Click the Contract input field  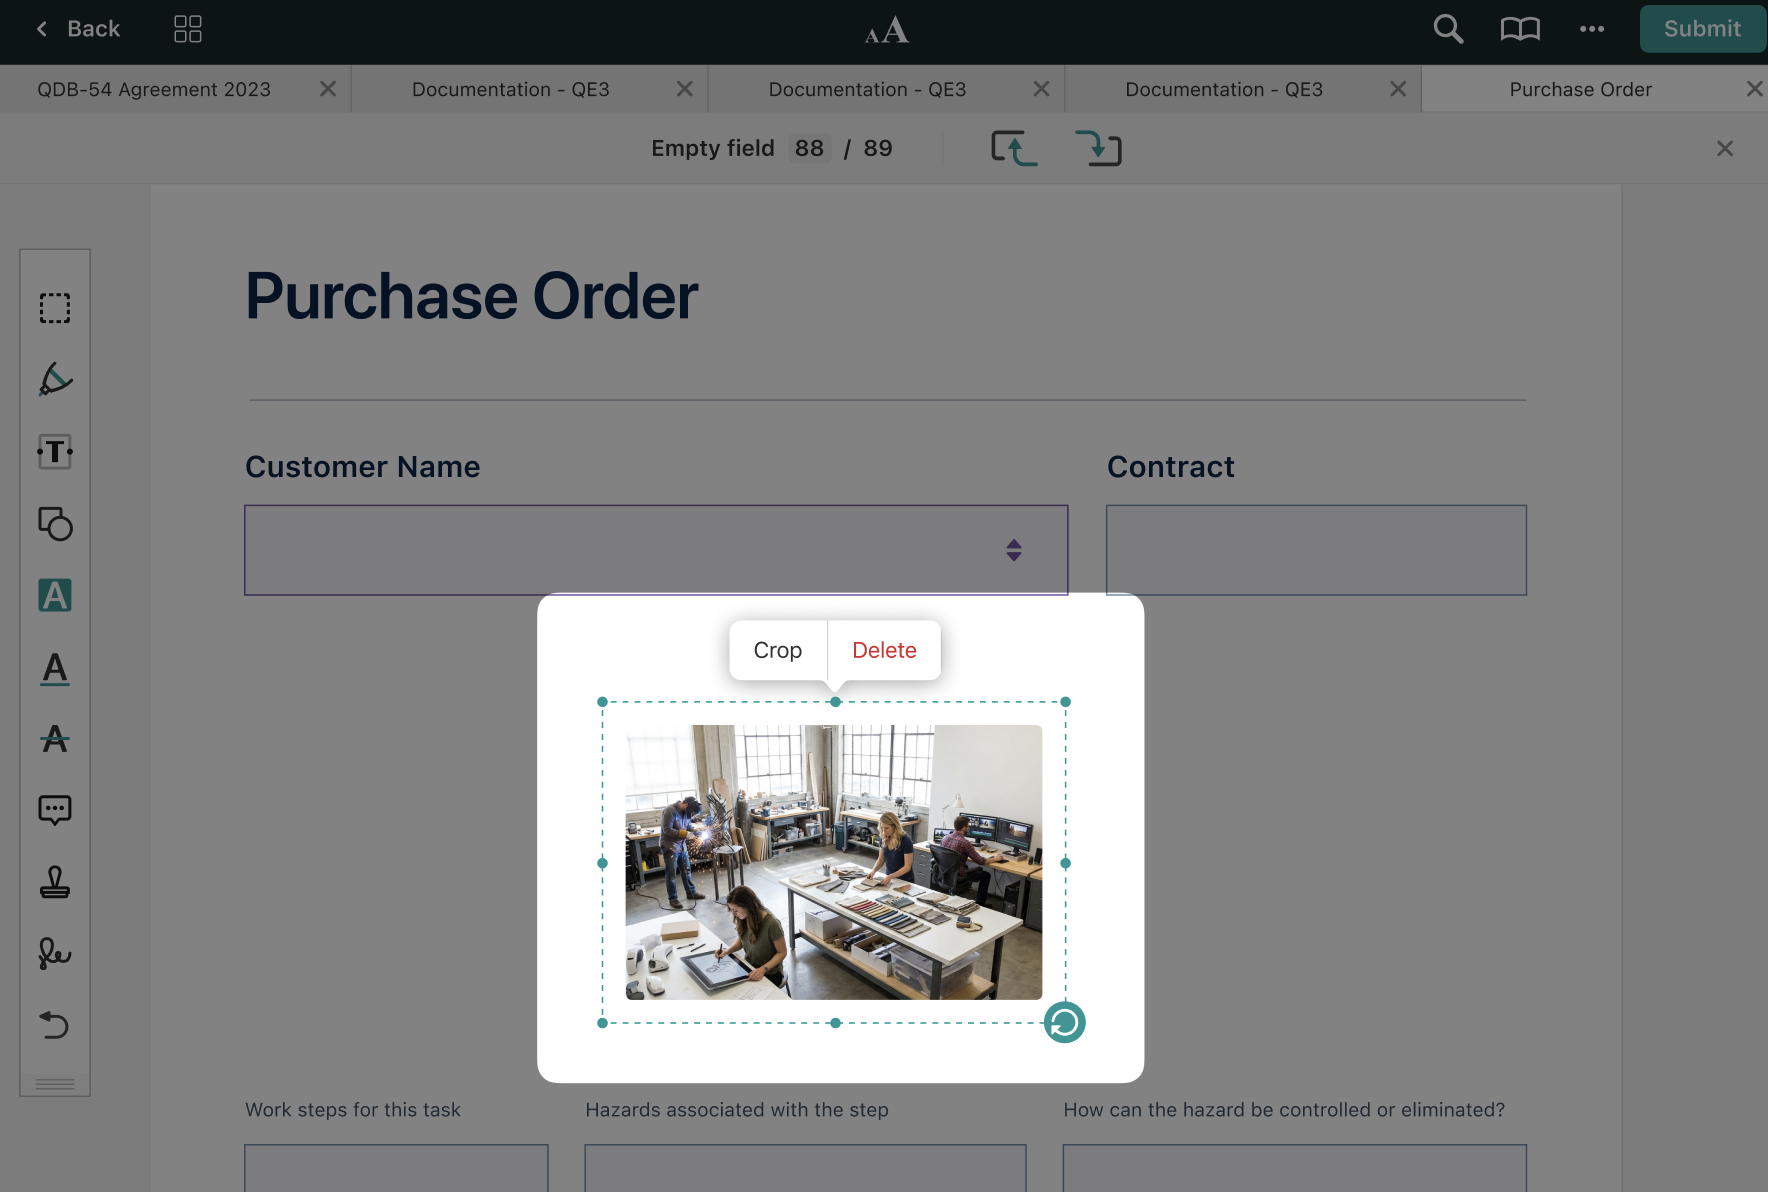pyautogui.click(x=1315, y=550)
